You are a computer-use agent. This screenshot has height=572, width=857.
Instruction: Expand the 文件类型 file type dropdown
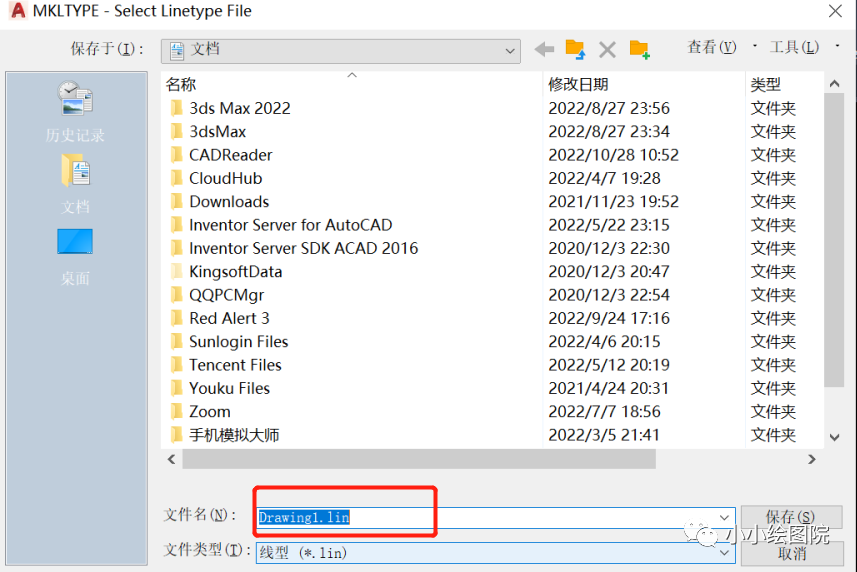[724, 553]
